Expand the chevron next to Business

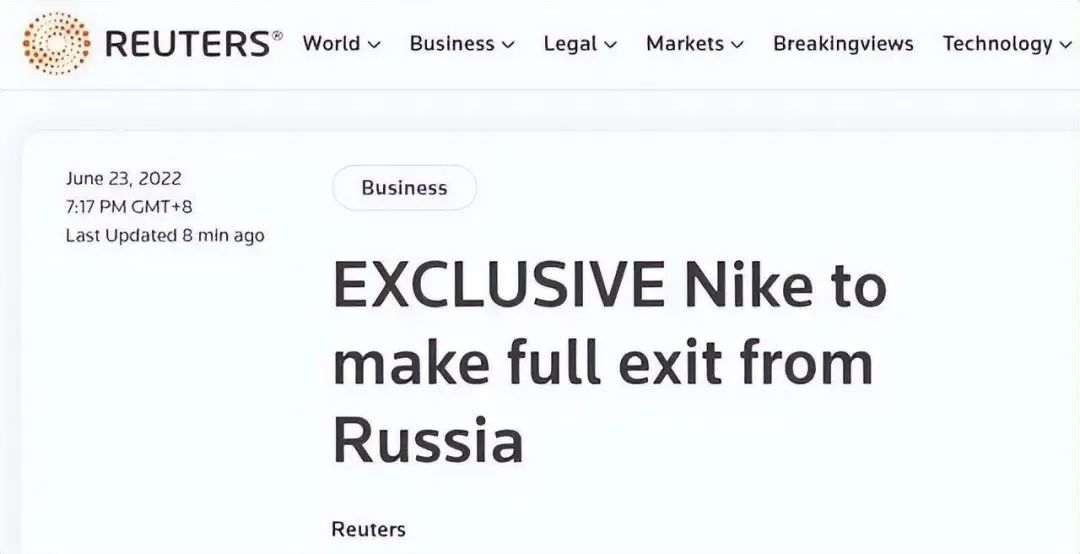508,45
